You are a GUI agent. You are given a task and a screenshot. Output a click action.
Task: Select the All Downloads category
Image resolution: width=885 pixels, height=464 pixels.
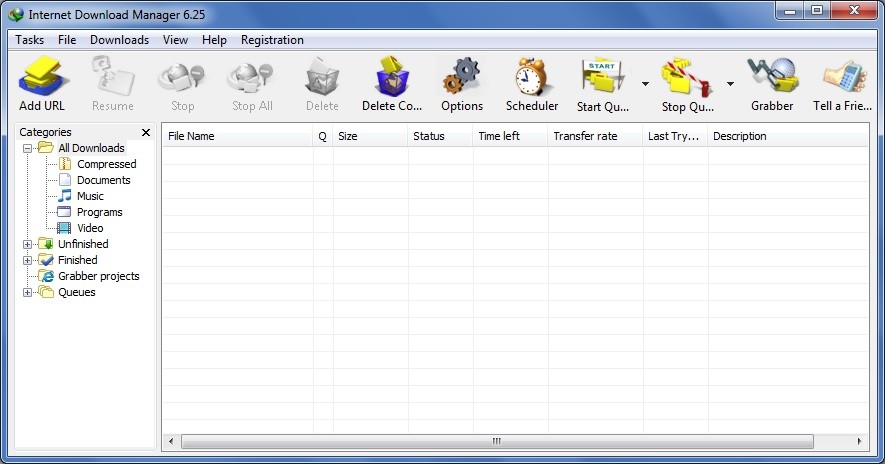click(x=91, y=148)
